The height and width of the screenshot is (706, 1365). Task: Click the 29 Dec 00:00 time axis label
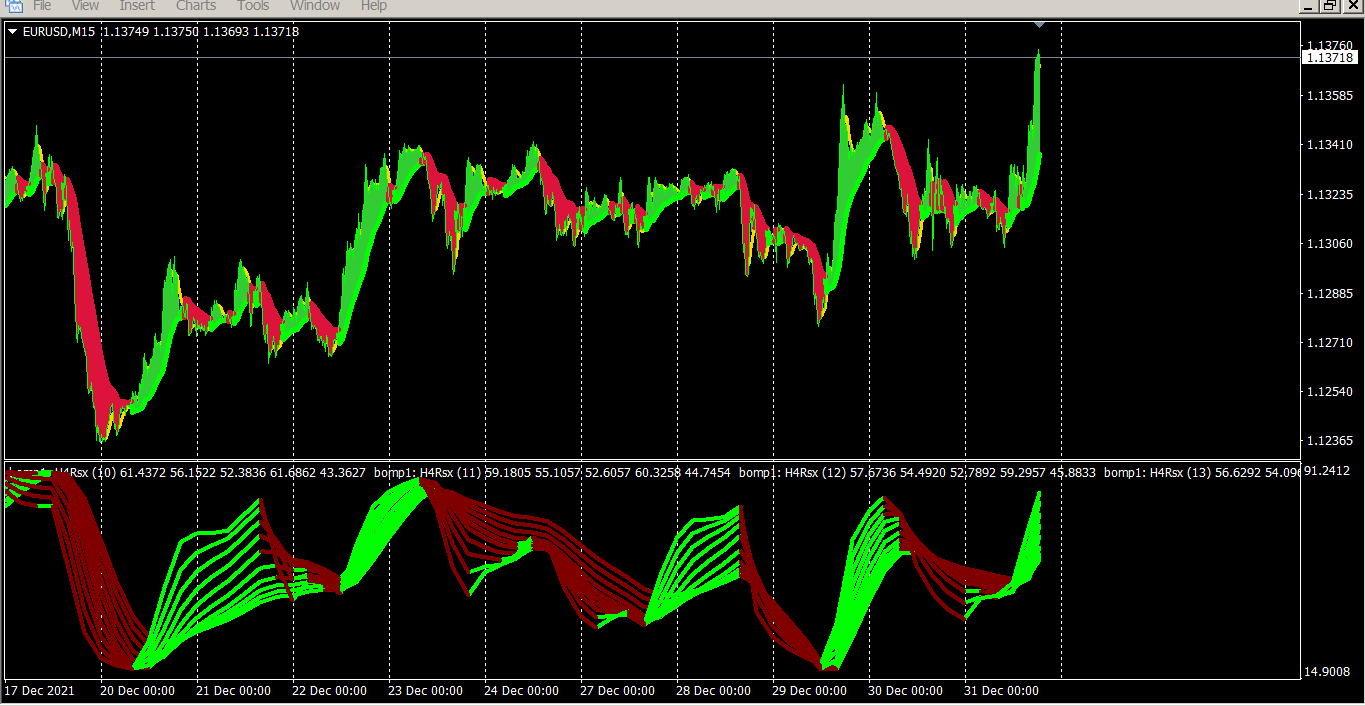pyautogui.click(x=809, y=691)
